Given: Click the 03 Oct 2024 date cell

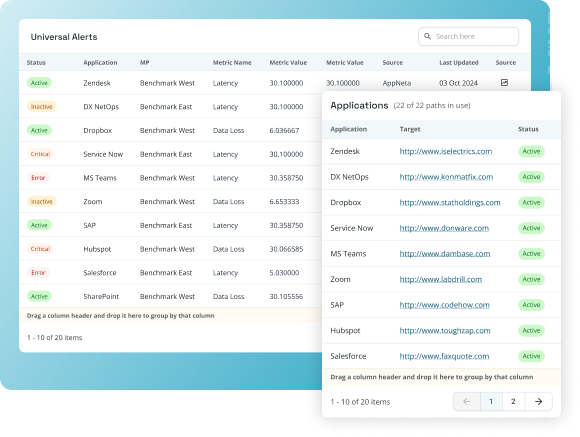Looking at the screenshot, I should point(458,83).
